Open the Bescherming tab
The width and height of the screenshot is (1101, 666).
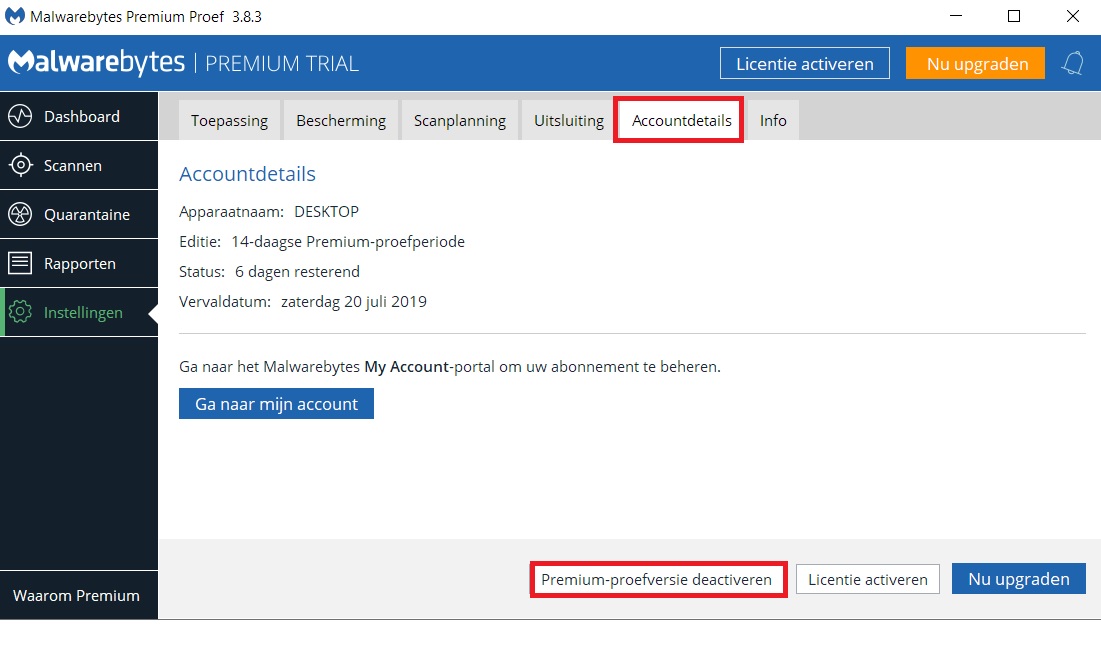(341, 120)
